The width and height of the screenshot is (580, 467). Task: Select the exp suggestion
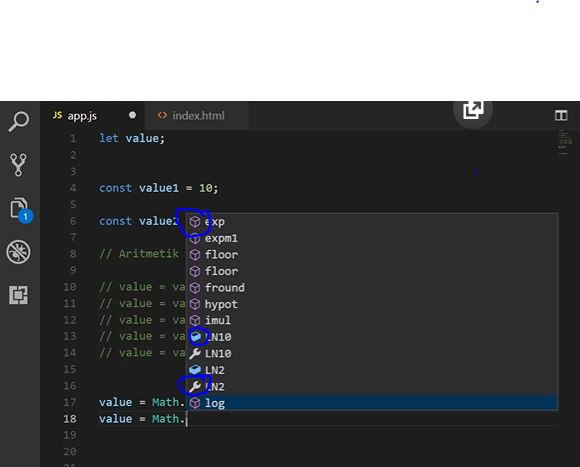pyautogui.click(x=372, y=222)
